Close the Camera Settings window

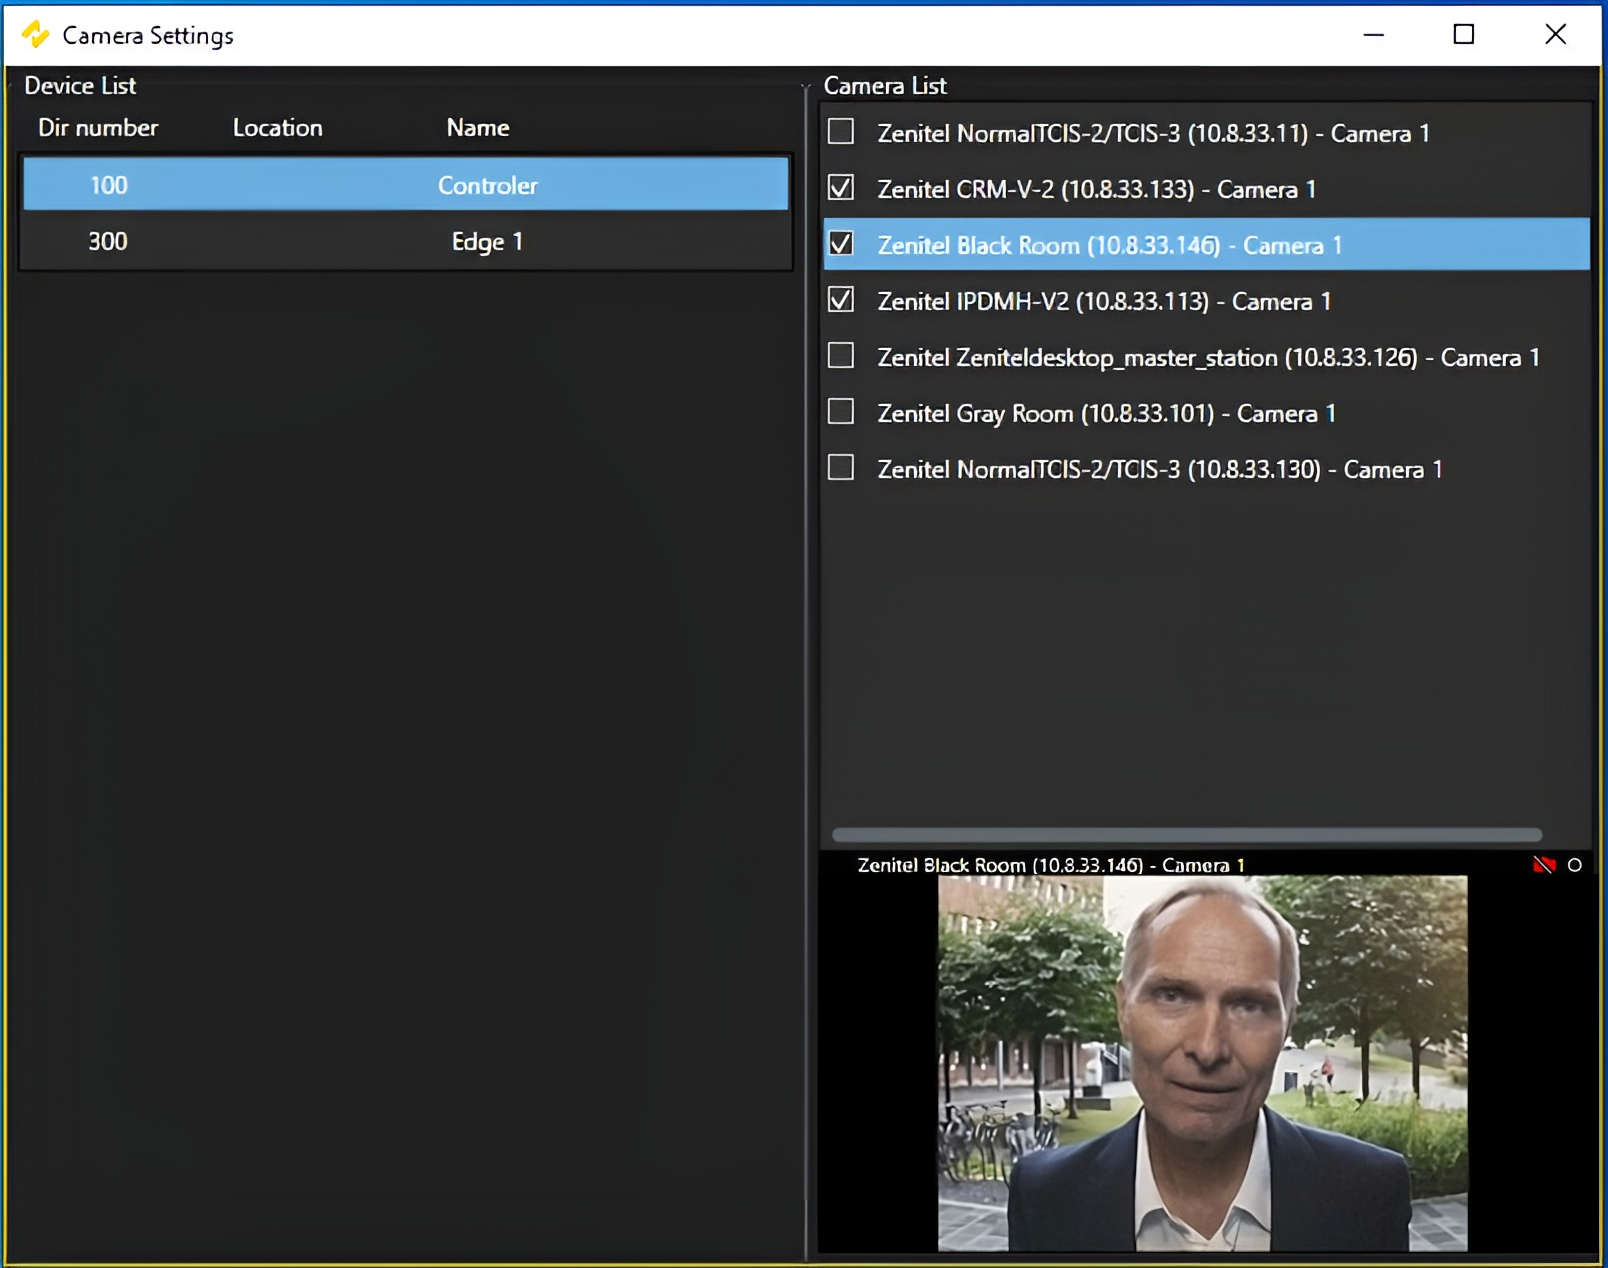1555,35
